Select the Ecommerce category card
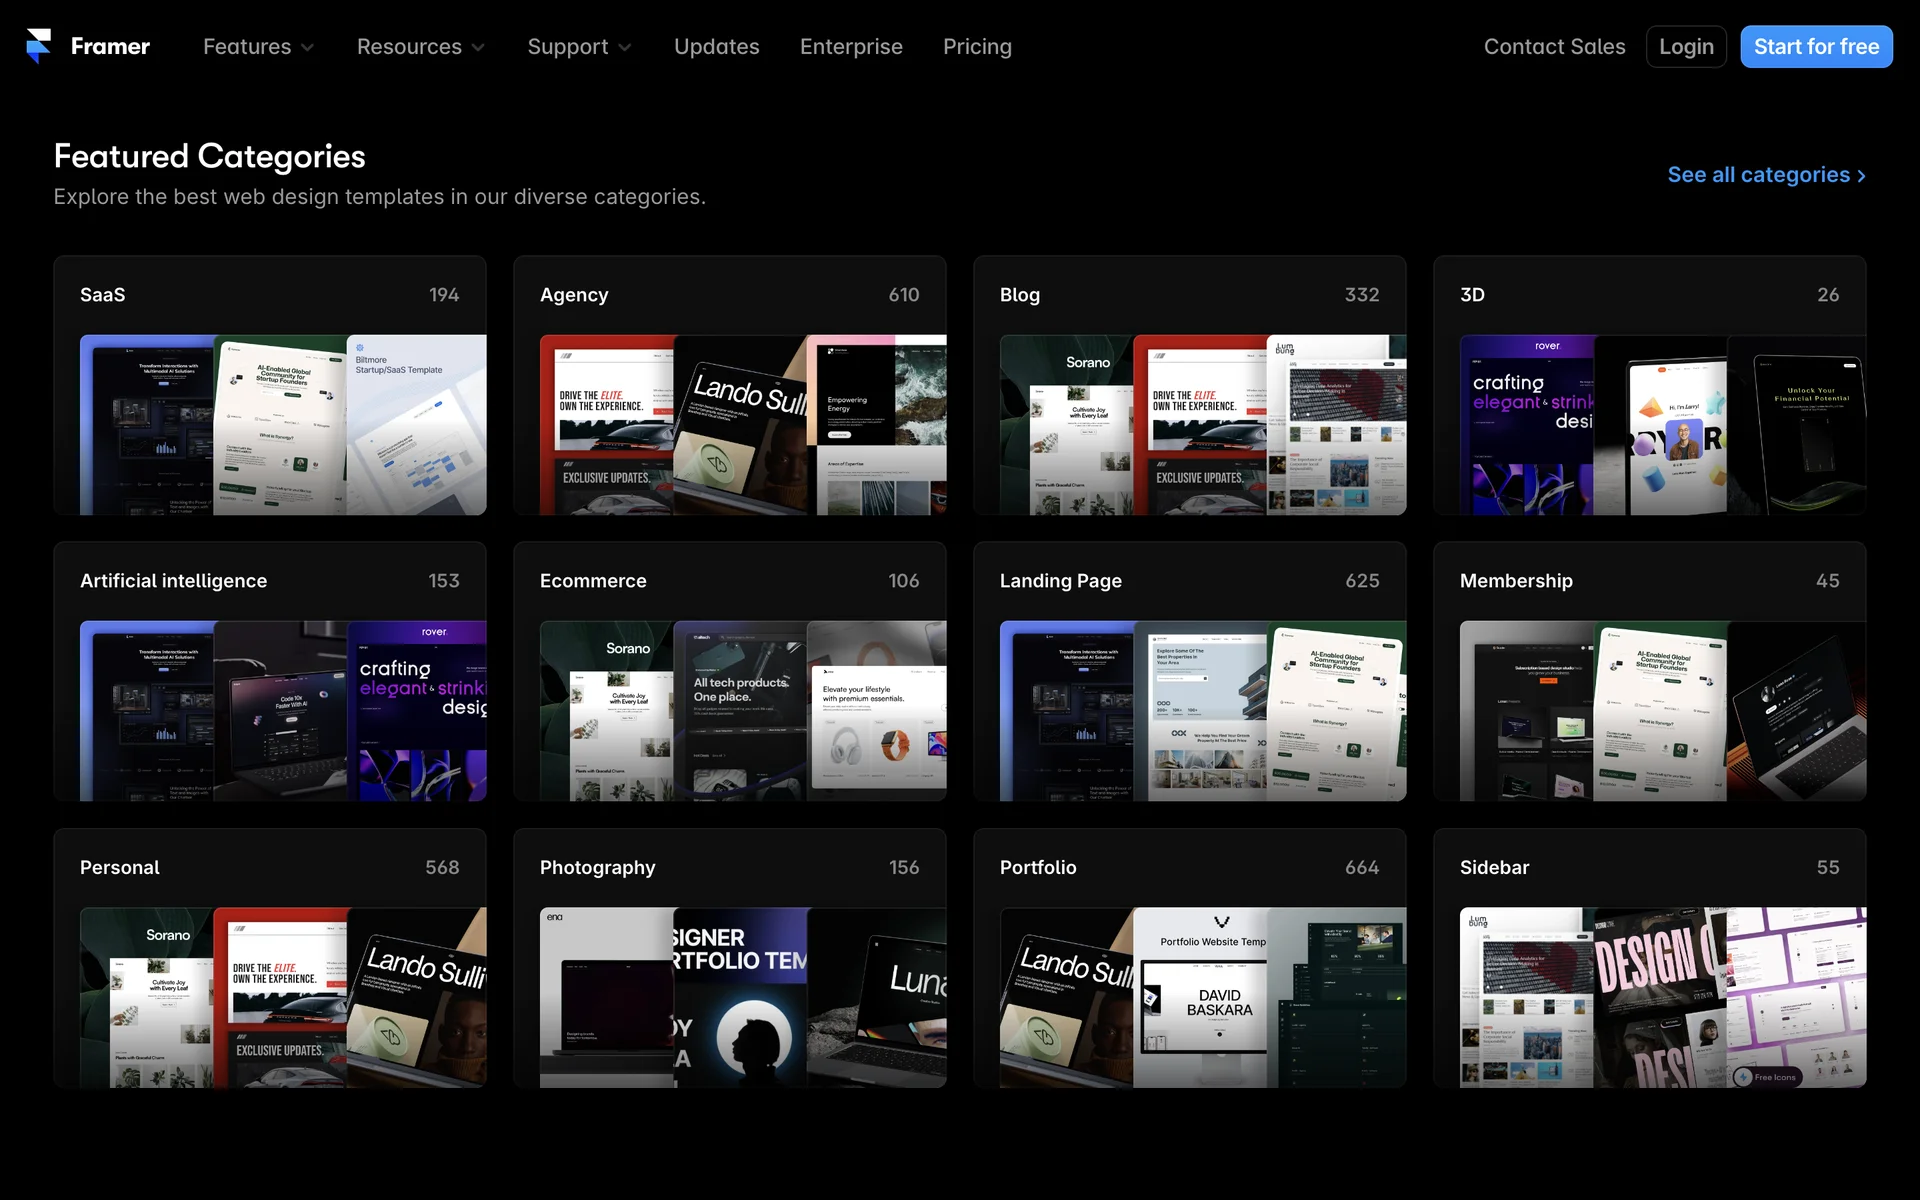The image size is (1920, 1200). coord(729,671)
